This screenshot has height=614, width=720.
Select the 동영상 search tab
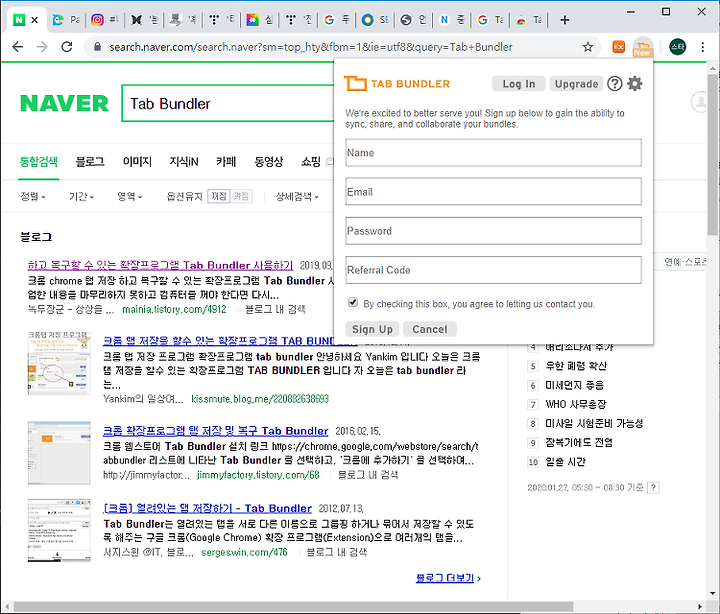click(269, 162)
